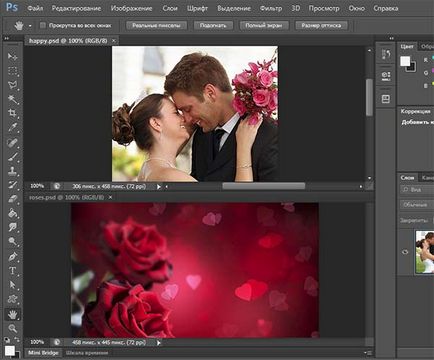Image resolution: width=434 pixels, height=360 pixels.
Task: Select the Eyedropper tool
Action: tap(12, 127)
